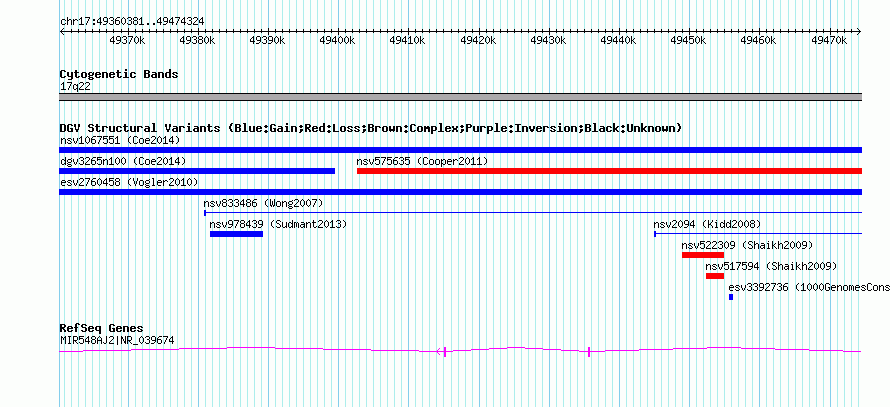Screen dimensions: 890x407
Task: Click the magenta MIR548AJ2 gene line
Action: point(460,351)
